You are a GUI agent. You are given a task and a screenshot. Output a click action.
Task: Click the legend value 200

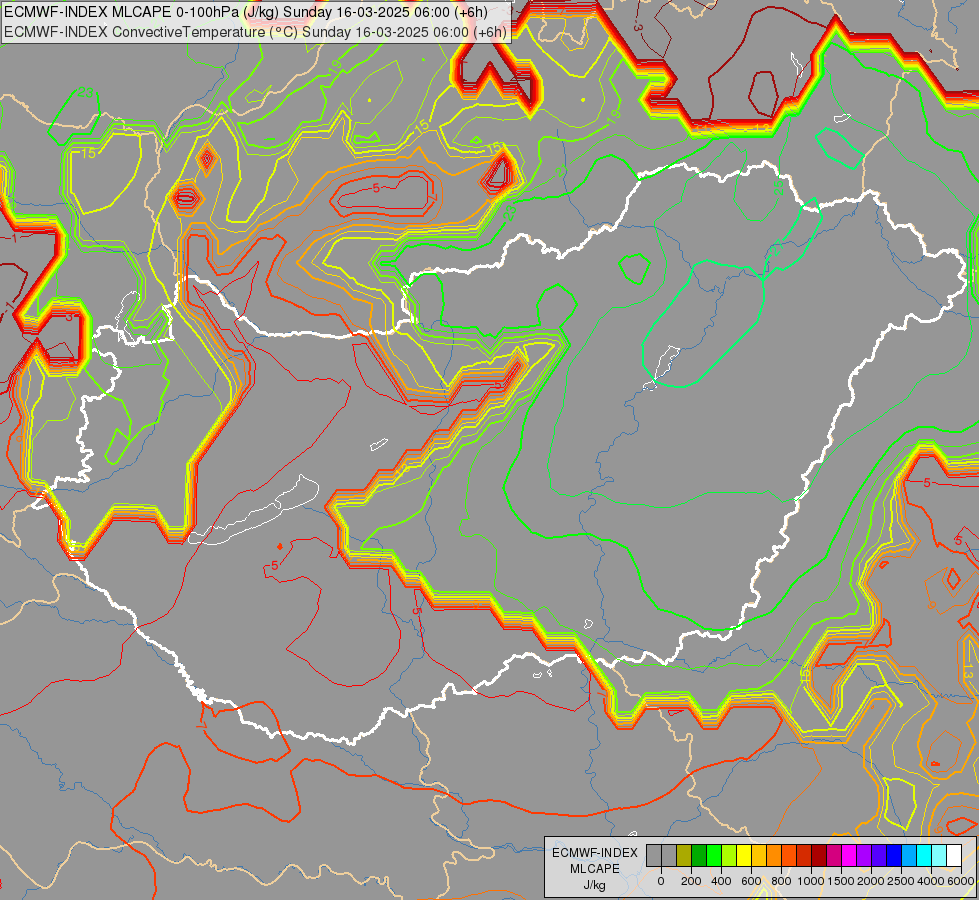tap(691, 881)
